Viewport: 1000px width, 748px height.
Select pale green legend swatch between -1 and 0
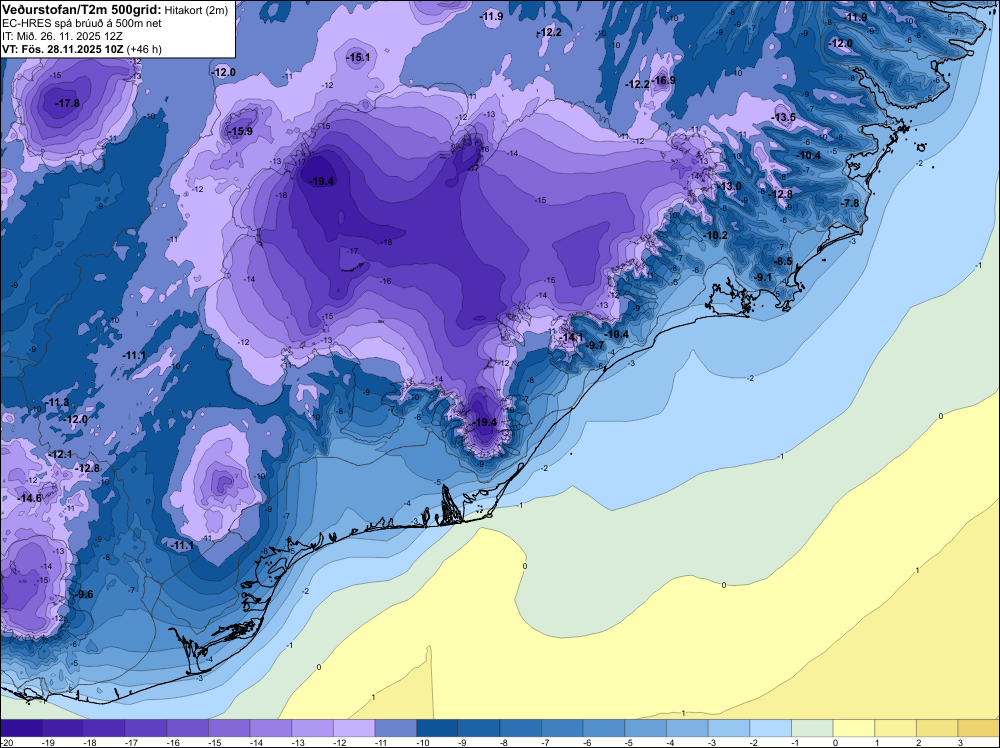pyautogui.click(x=812, y=728)
